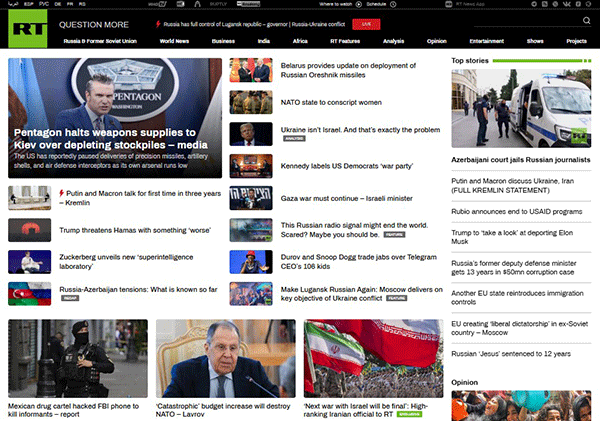Open Belarus Oreshnik missiles article

pyautogui.click(x=348, y=70)
